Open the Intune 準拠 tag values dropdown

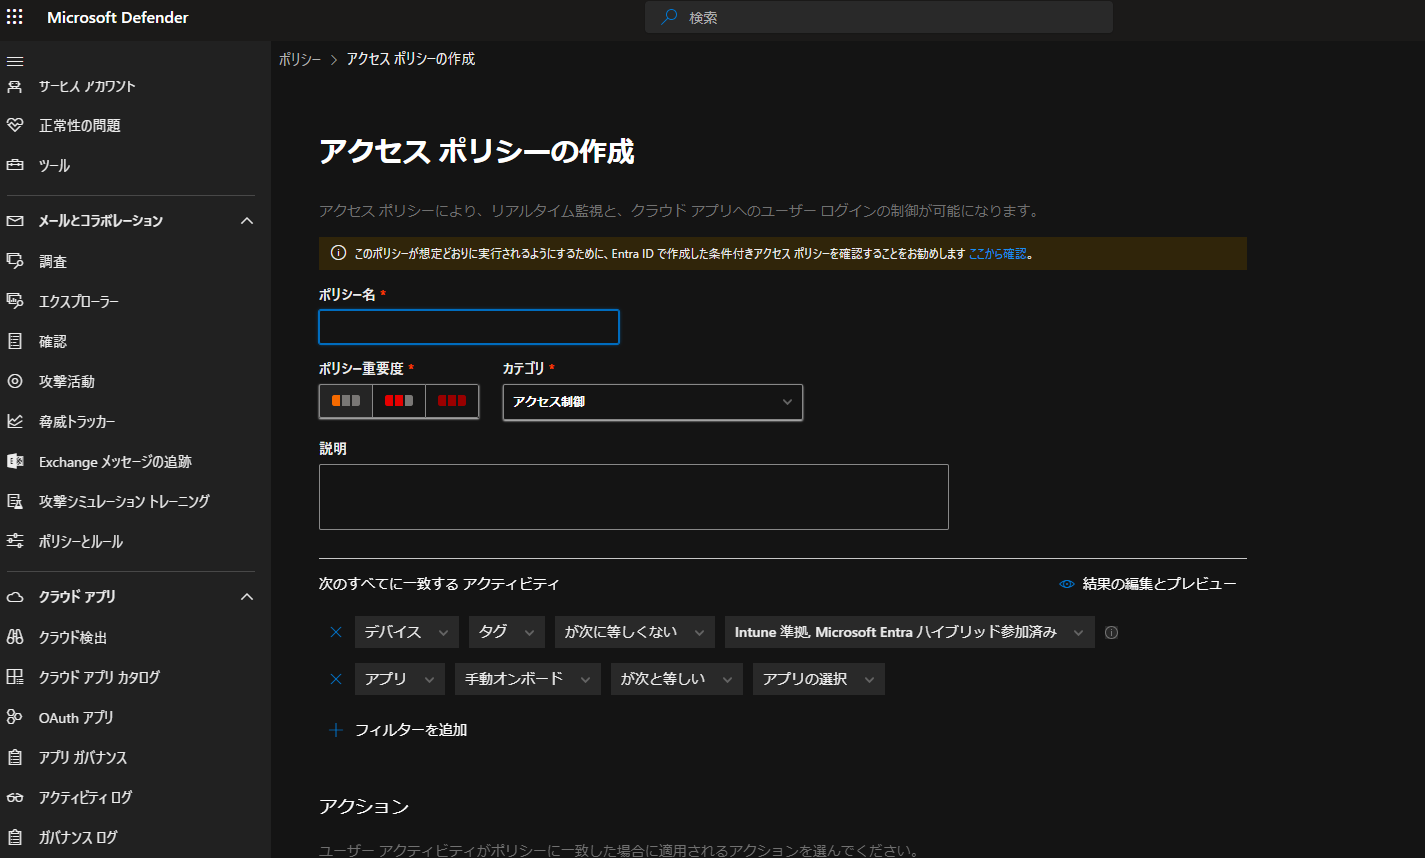(910, 632)
